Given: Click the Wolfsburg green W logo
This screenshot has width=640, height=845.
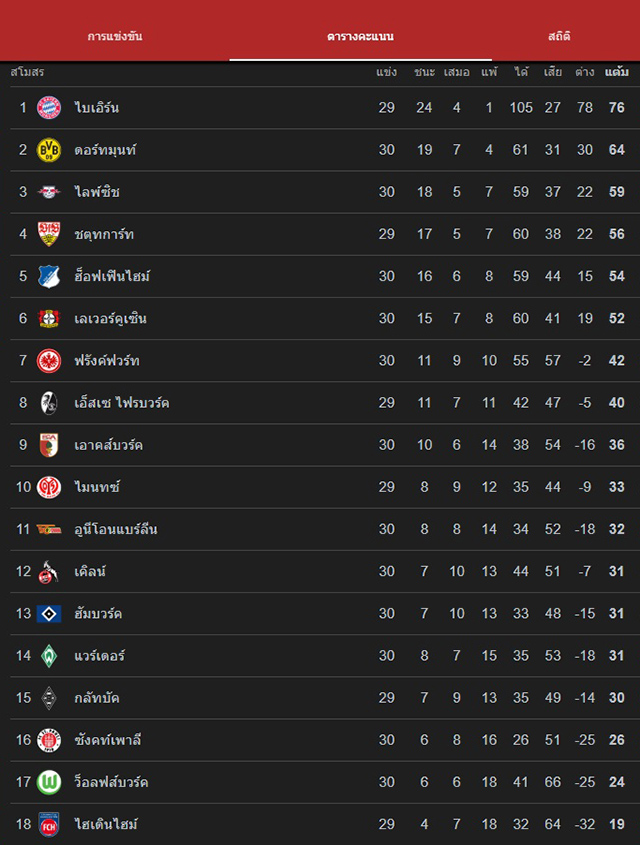Looking at the screenshot, I should [49, 782].
